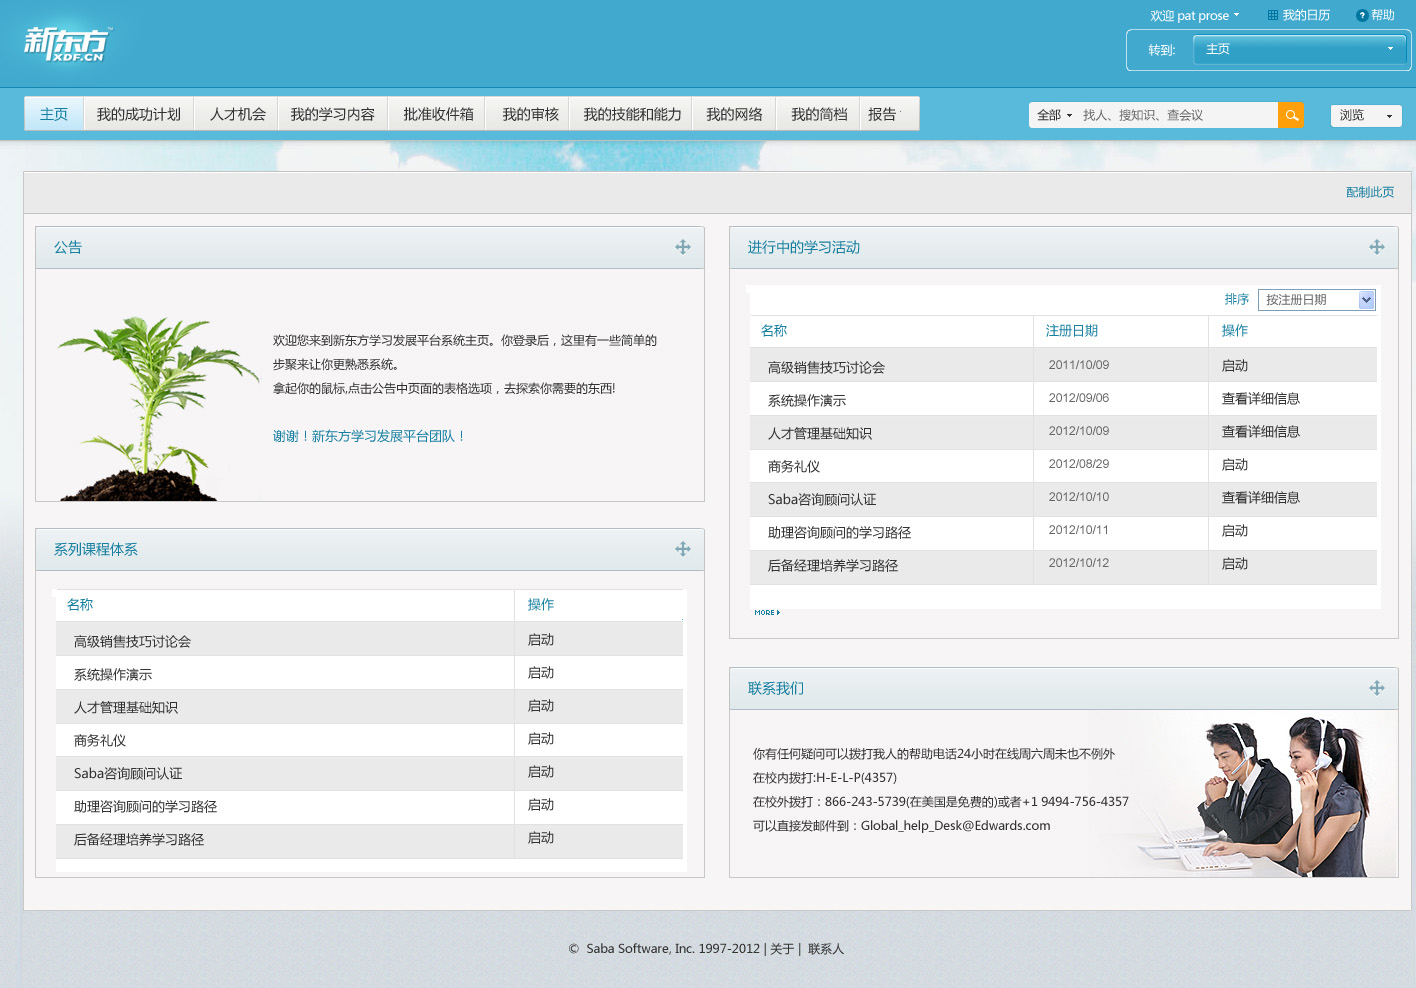The height and width of the screenshot is (988, 1416).
Task: Click the orange search magnifier button
Action: pos(1291,115)
